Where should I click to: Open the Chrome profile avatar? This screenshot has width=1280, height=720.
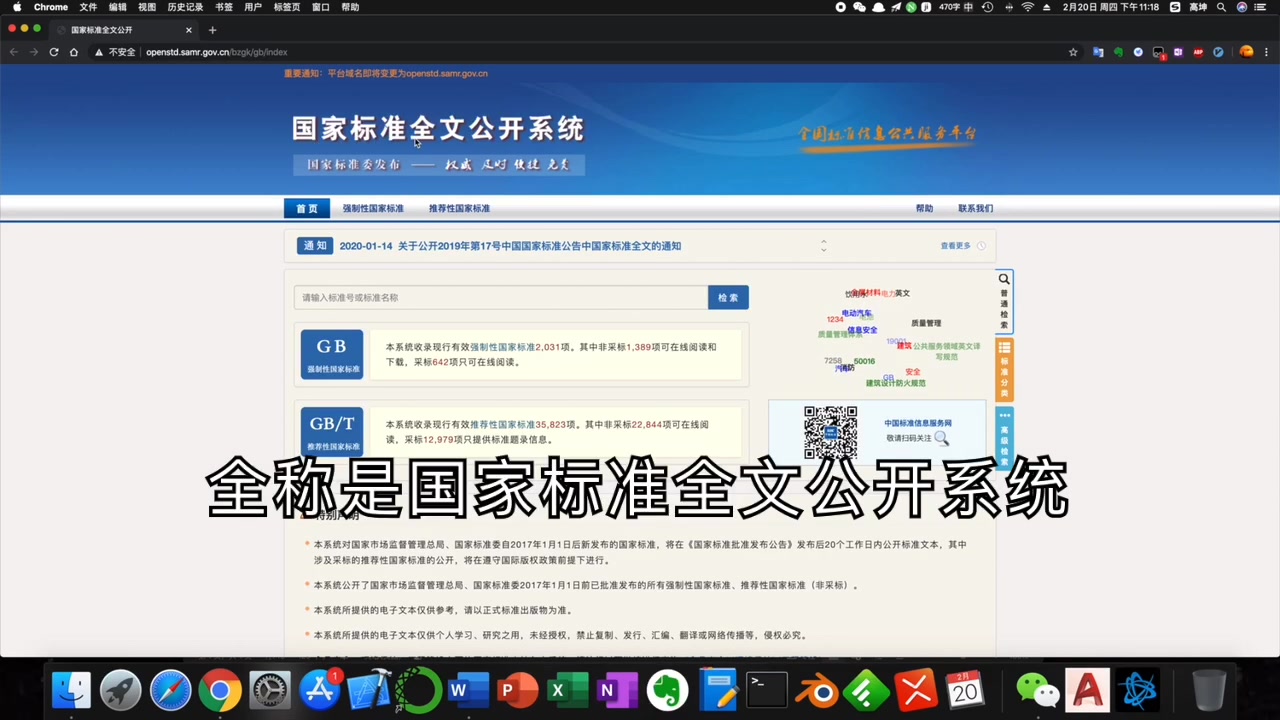click(x=1246, y=52)
